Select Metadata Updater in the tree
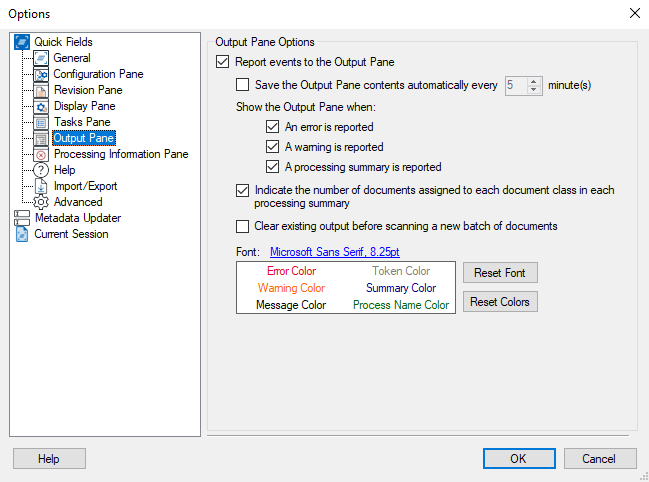The width and height of the screenshot is (649, 482). (78, 218)
